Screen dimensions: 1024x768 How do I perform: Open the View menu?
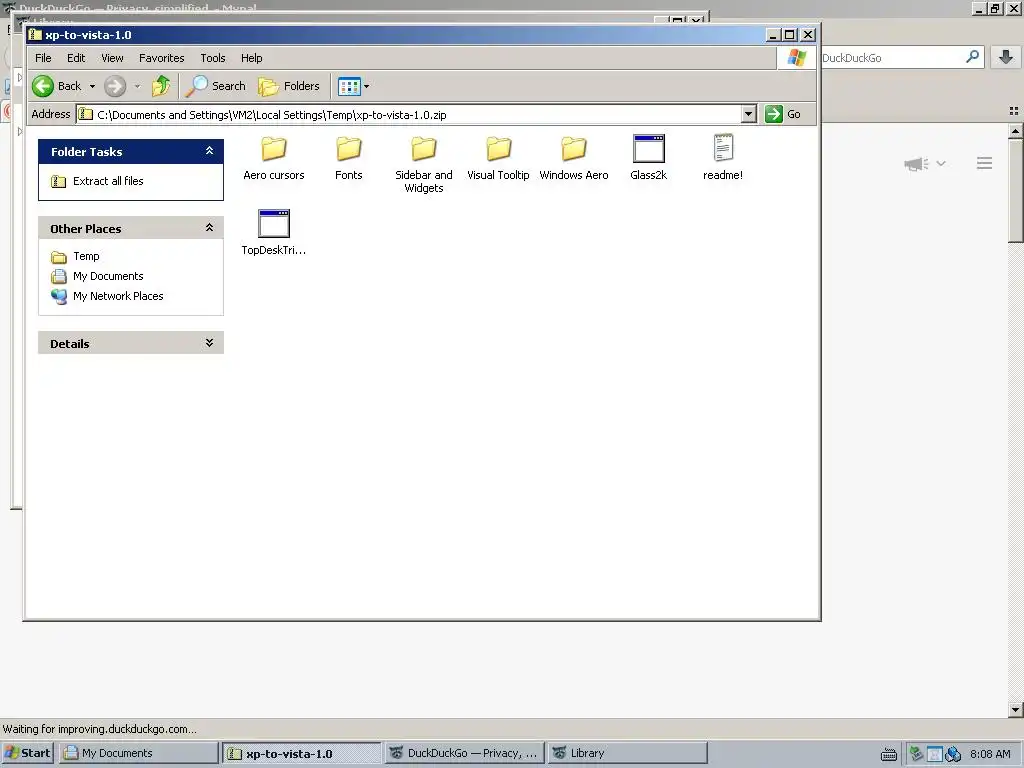[112, 58]
